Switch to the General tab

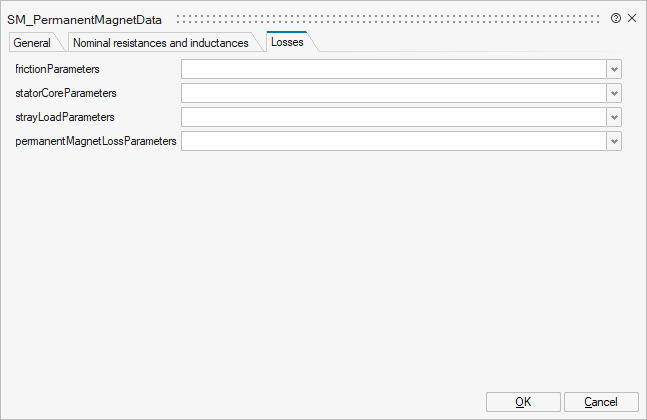32,43
